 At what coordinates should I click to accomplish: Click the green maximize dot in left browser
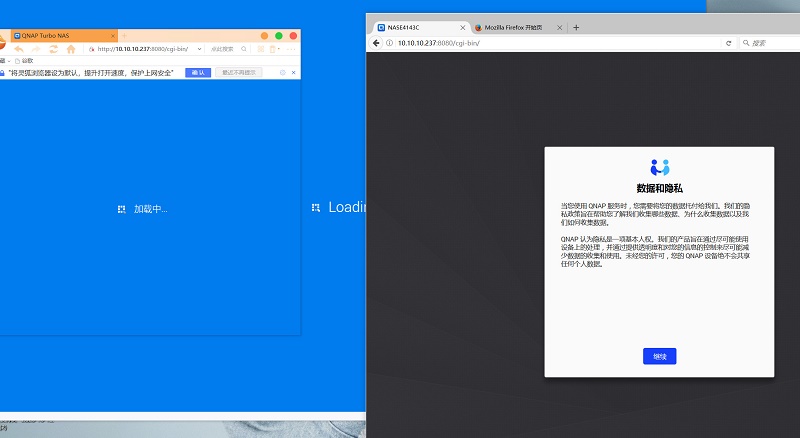279,35
